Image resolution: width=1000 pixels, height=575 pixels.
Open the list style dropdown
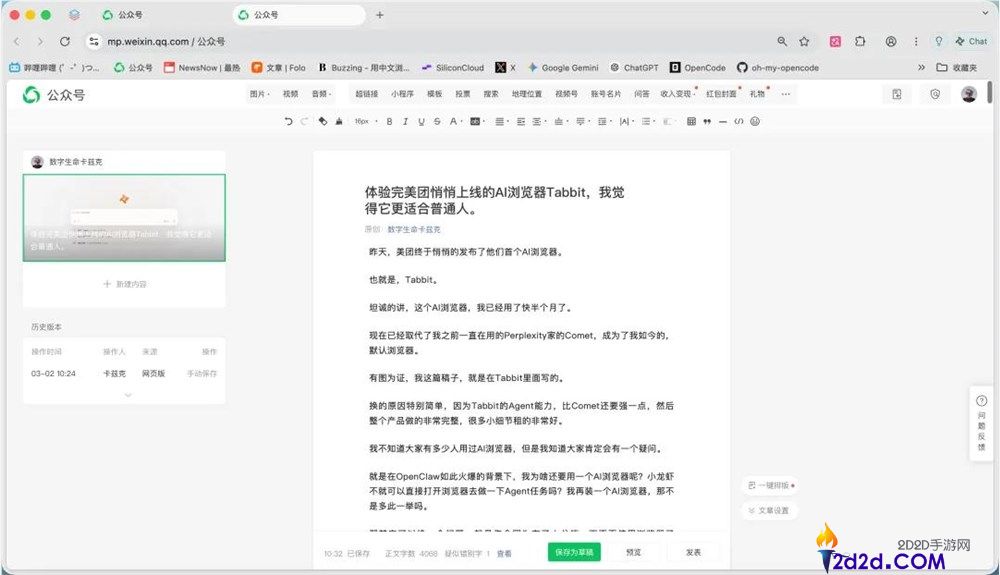pyautogui.click(x=648, y=121)
